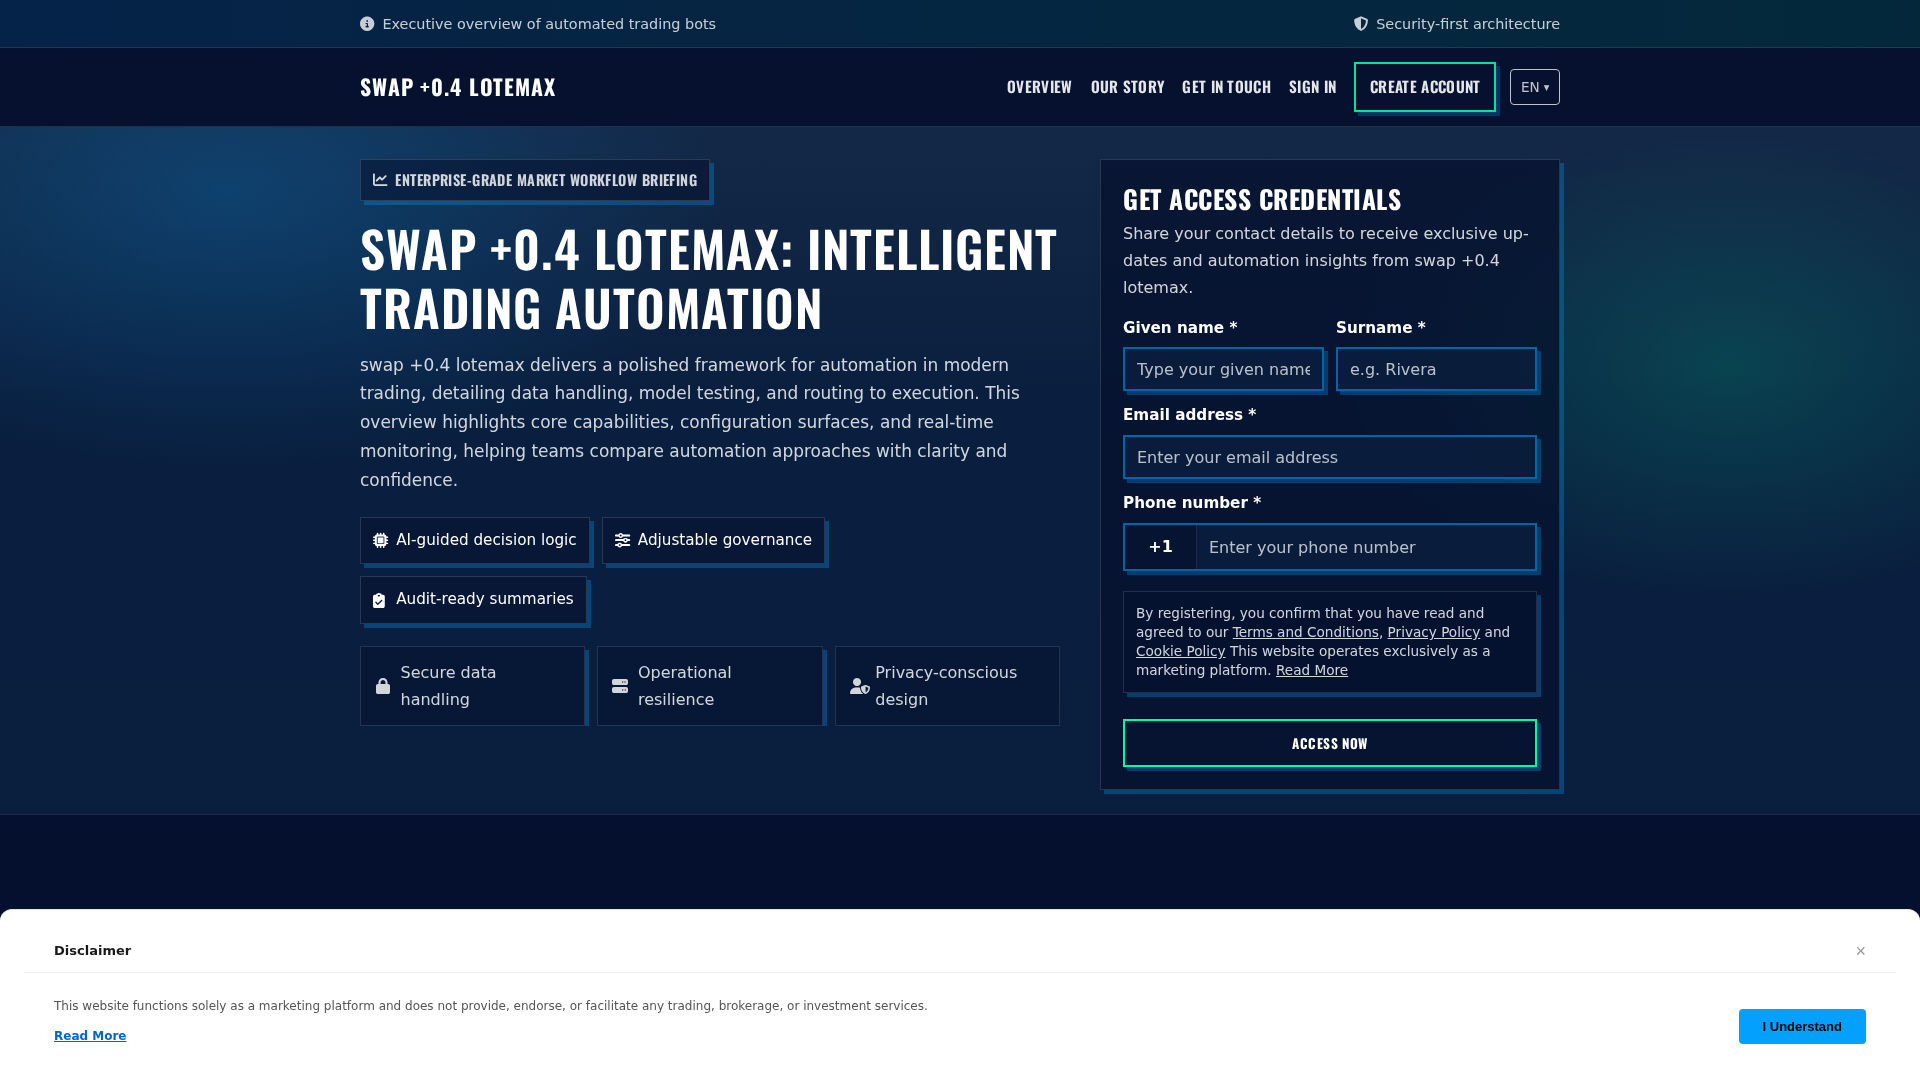Focus the Given name input field
The height and width of the screenshot is (1080, 1920).
1223,369
